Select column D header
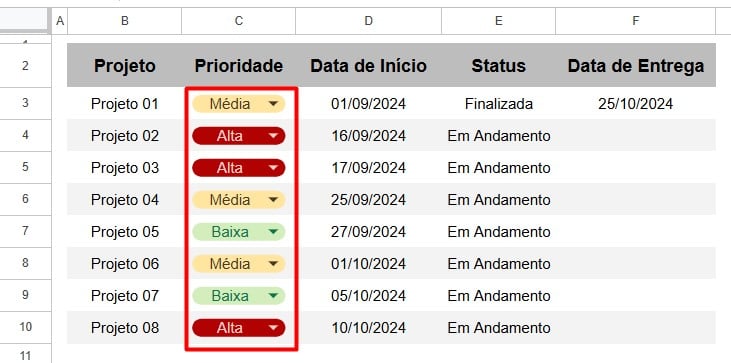The width and height of the screenshot is (731, 363). pos(368,21)
